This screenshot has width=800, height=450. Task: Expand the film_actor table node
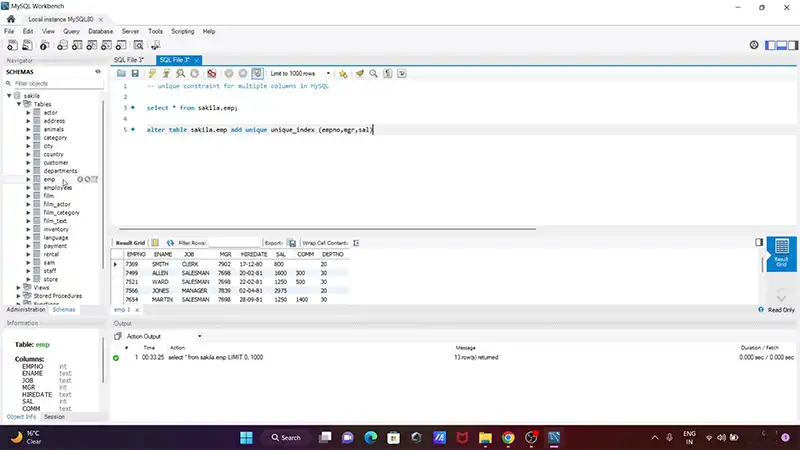point(29,204)
